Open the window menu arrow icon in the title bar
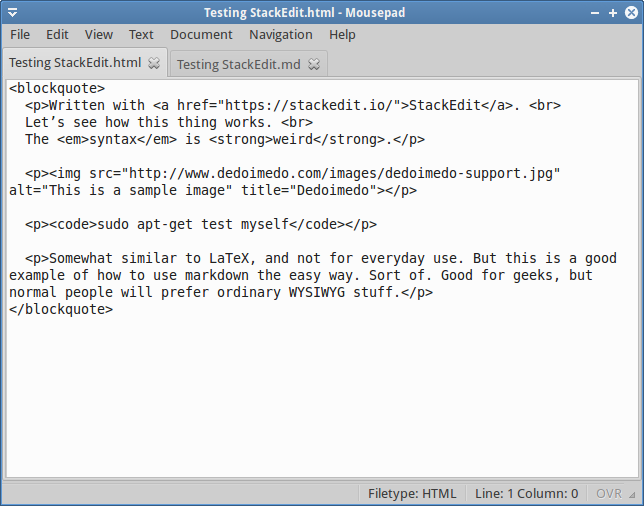Image resolution: width=644 pixels, height=506 pixels. (12, 13)
